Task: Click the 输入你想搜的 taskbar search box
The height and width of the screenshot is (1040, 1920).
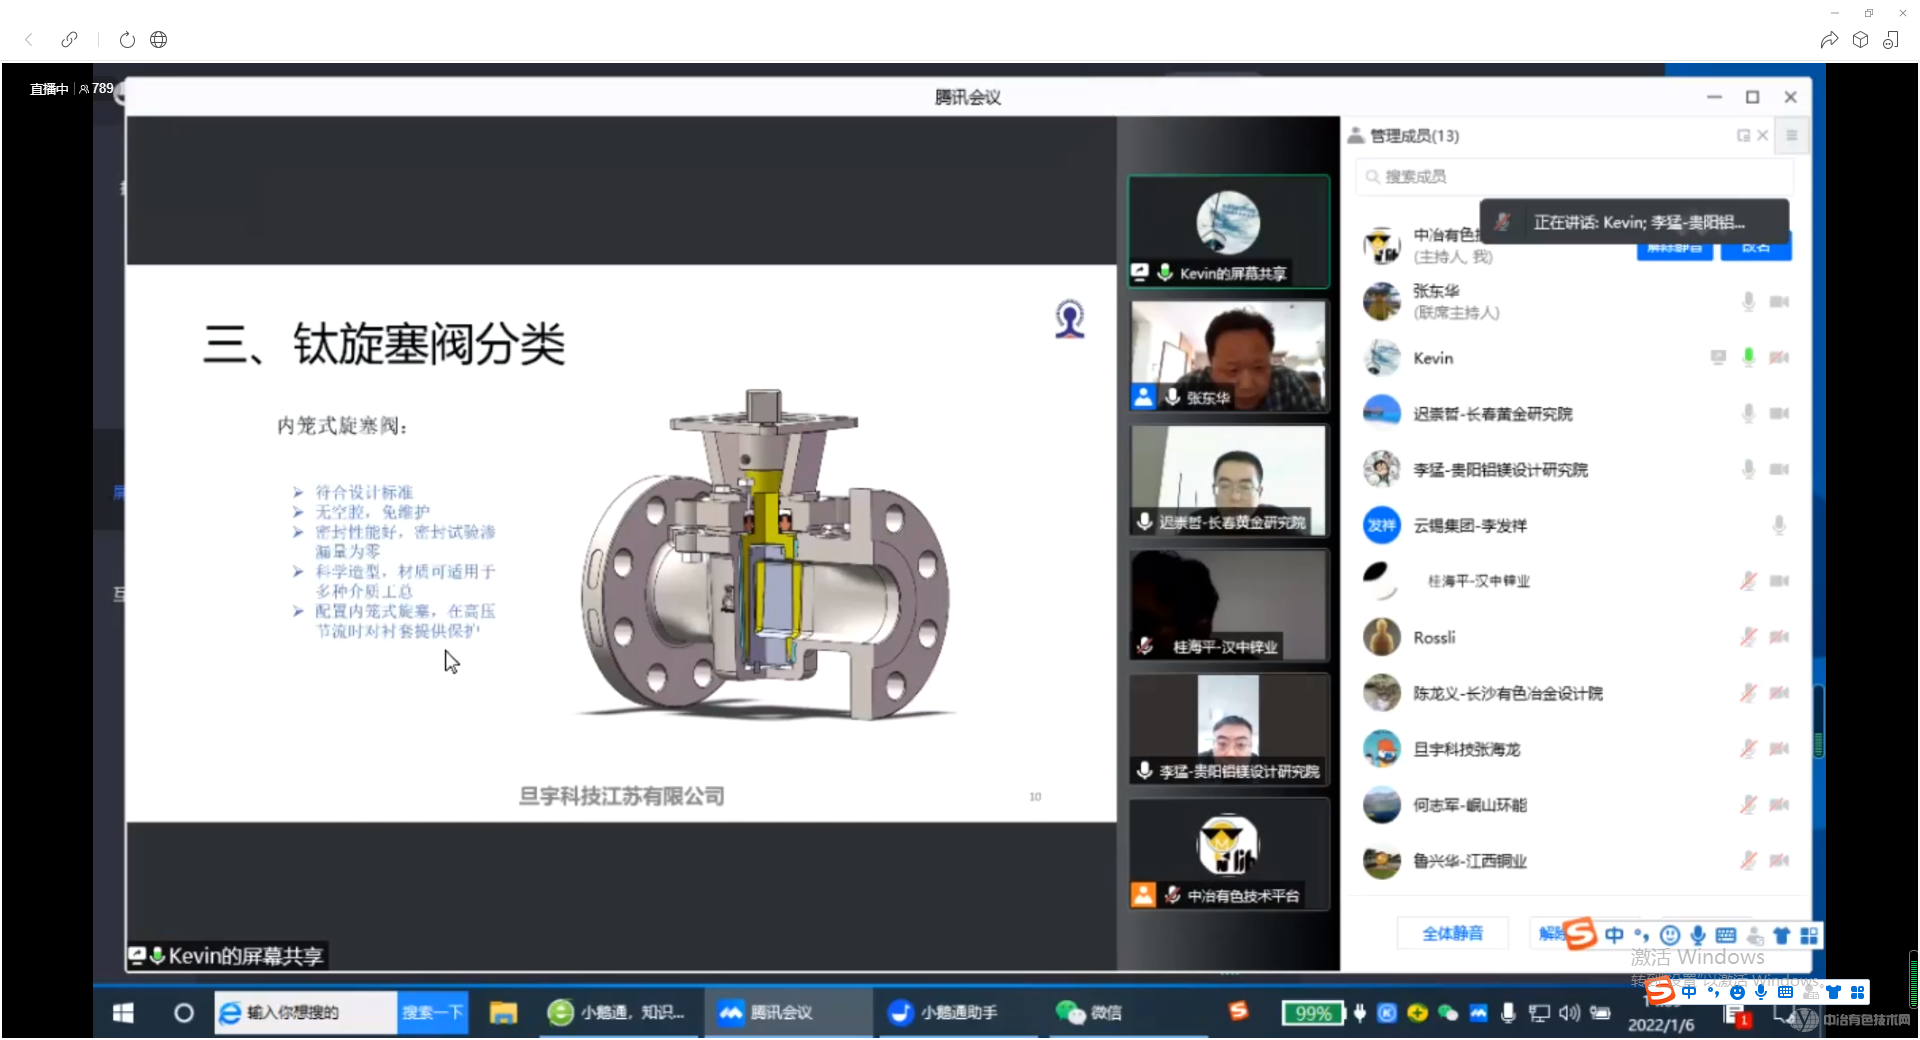Action: point(306,1013)
